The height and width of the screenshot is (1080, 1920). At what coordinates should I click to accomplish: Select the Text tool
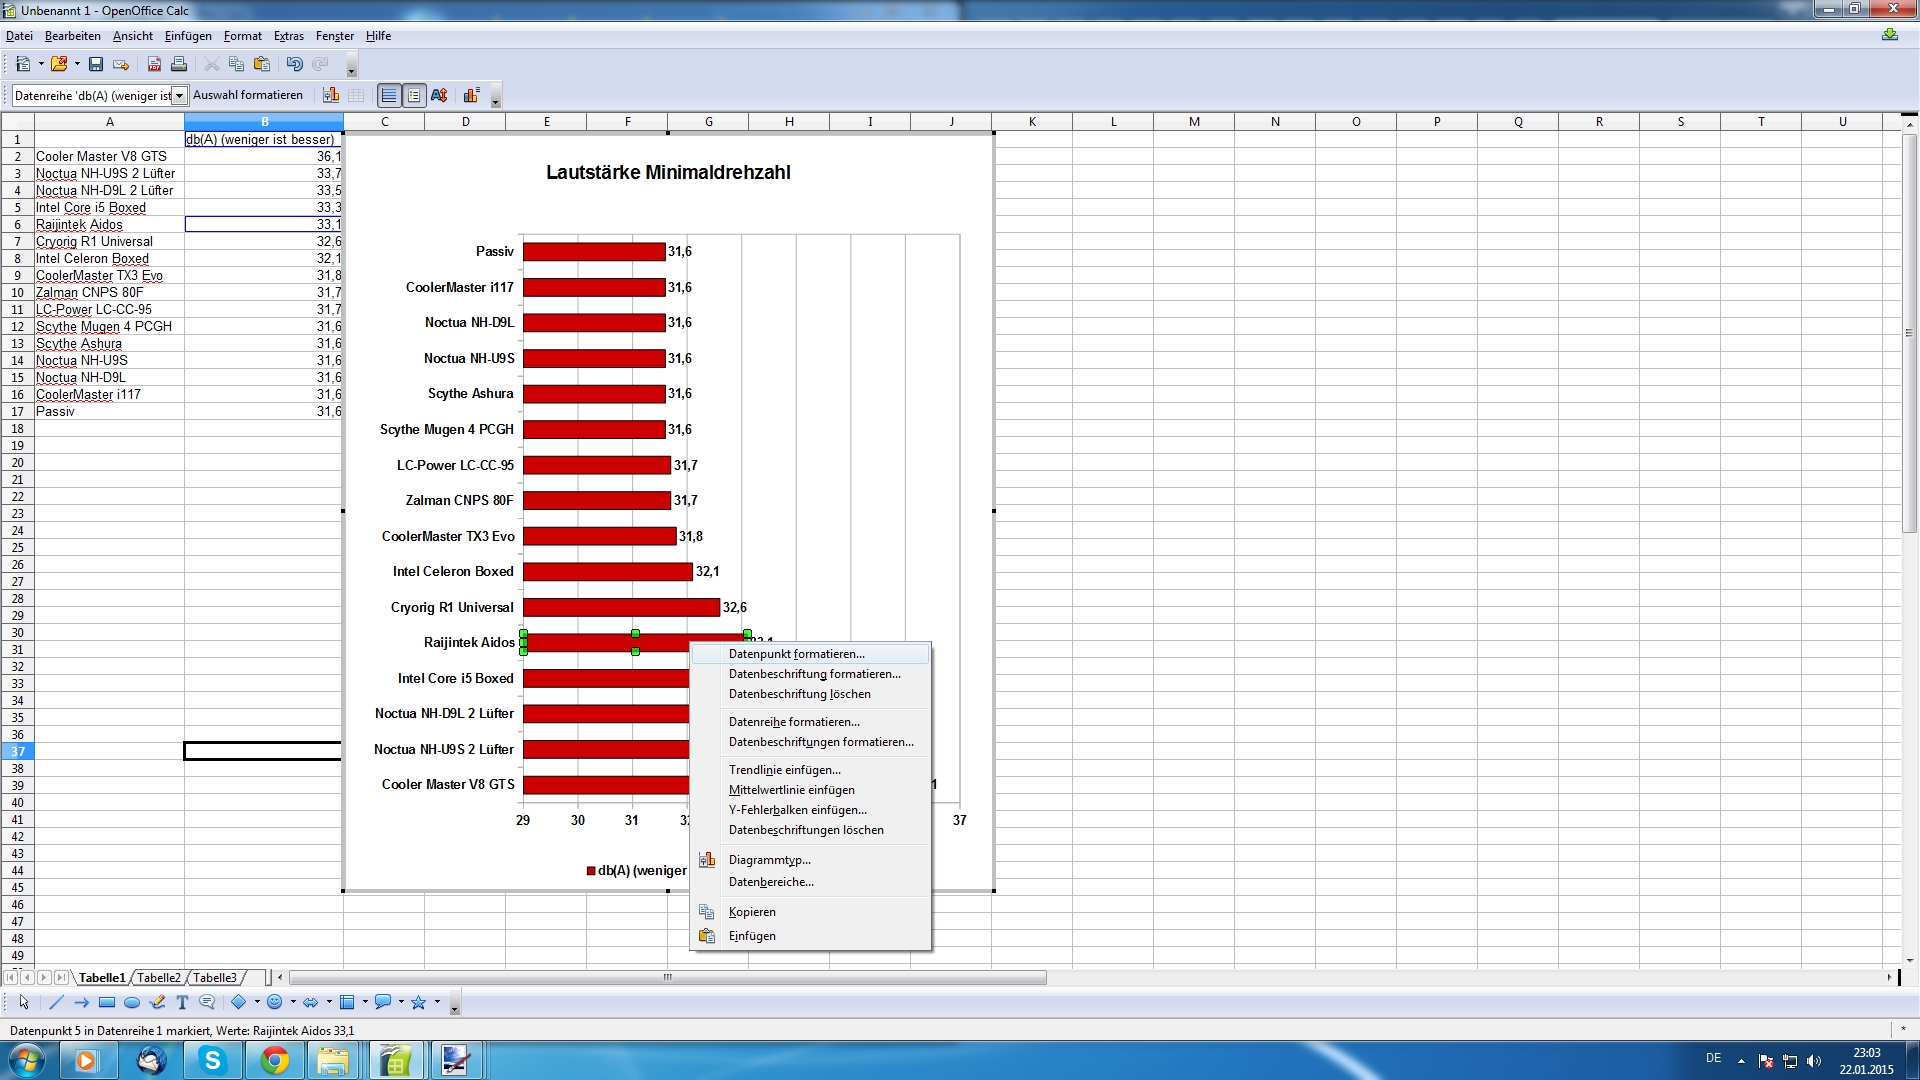[x=182, y=1002]
